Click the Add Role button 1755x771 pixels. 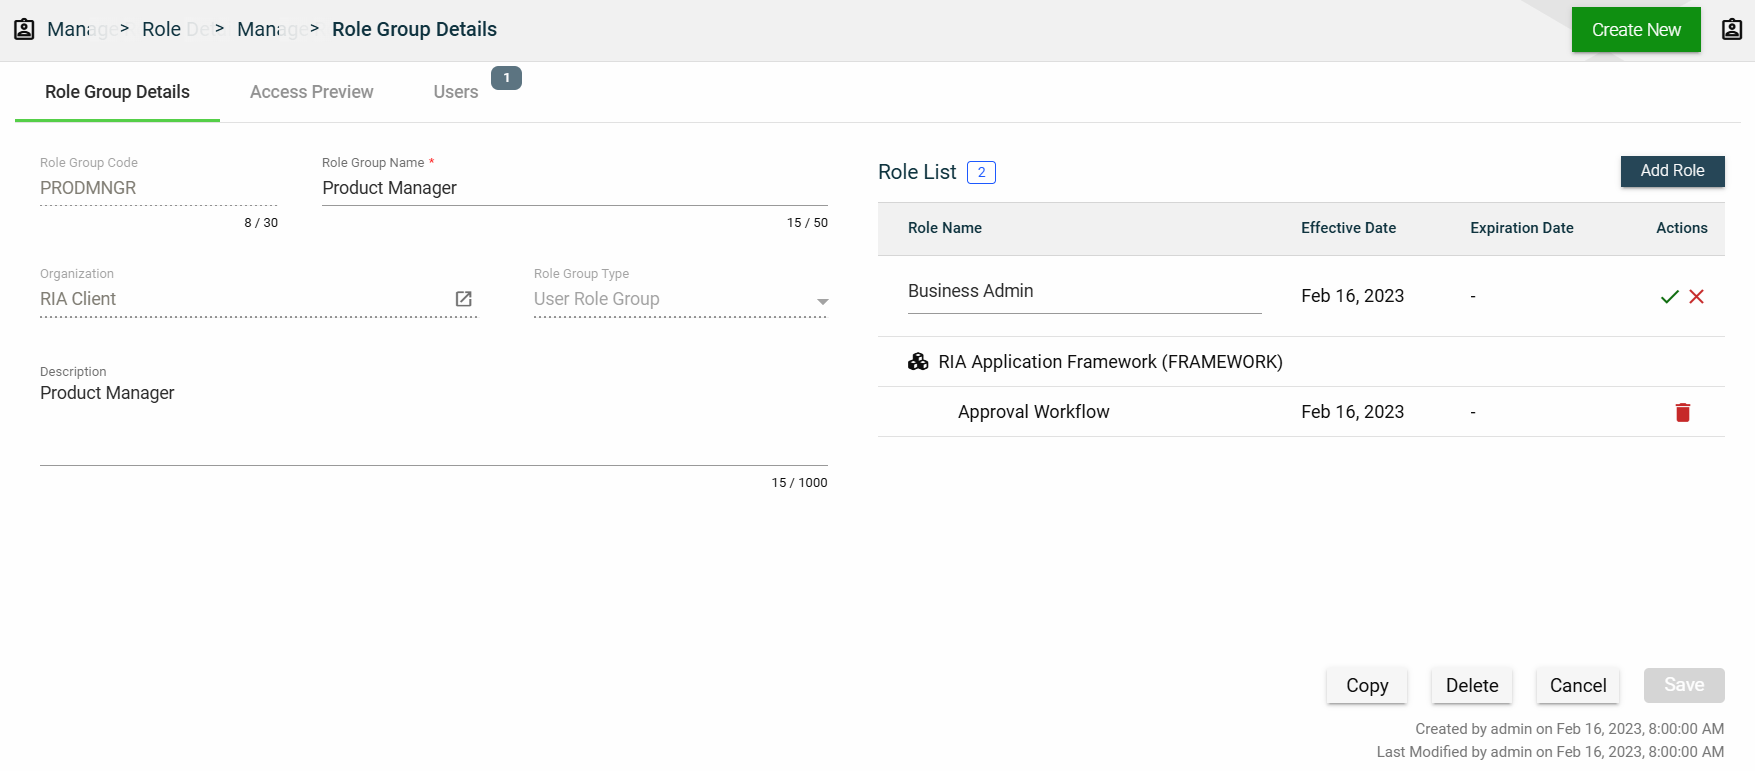(1672, 171)
